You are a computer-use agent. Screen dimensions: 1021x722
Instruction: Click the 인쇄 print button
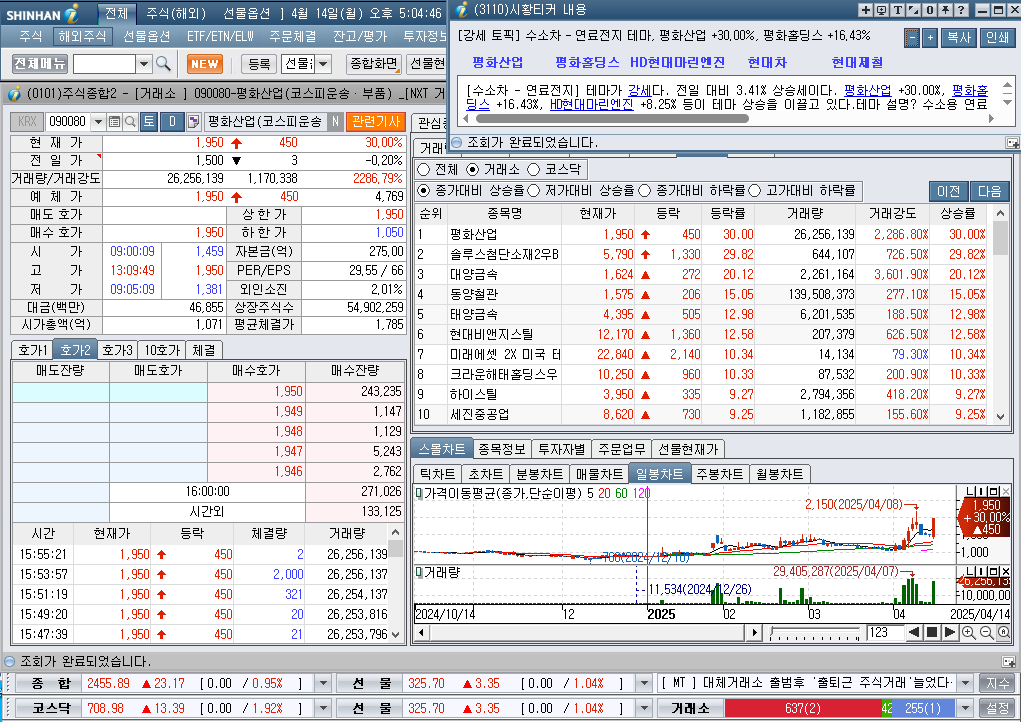click(x=997, y=38)
